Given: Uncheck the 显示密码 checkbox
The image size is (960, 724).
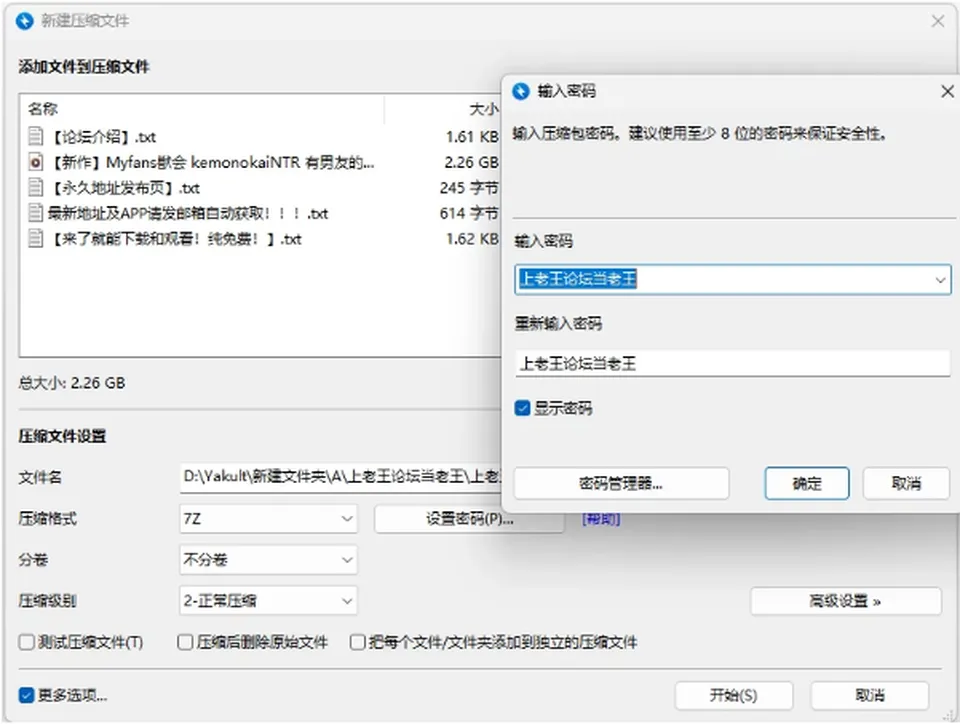Looking at the screenshot, I should coord(522,408).
